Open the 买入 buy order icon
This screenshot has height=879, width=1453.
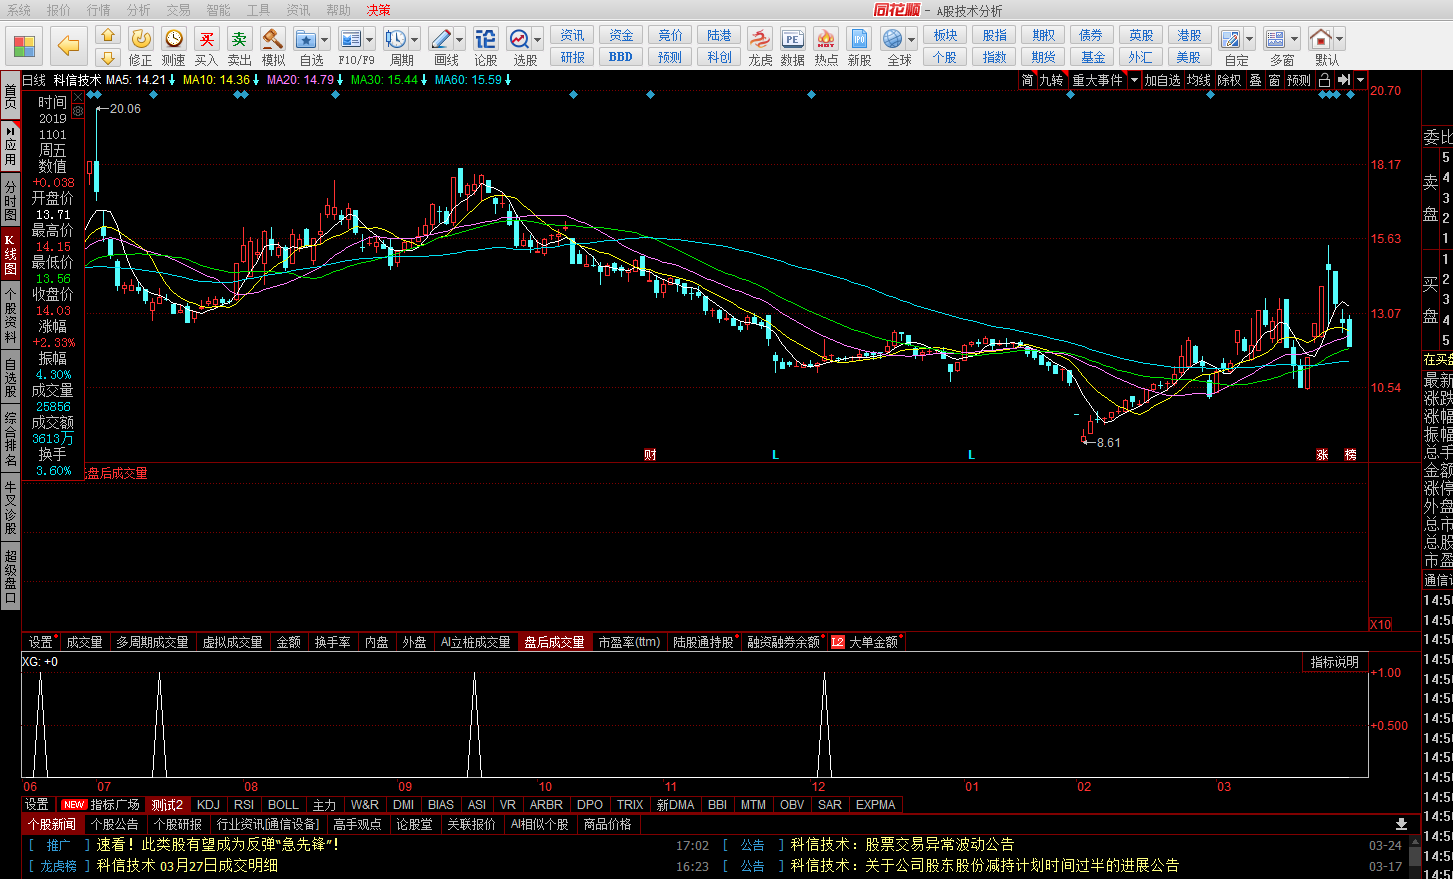(x=207, y=39)
